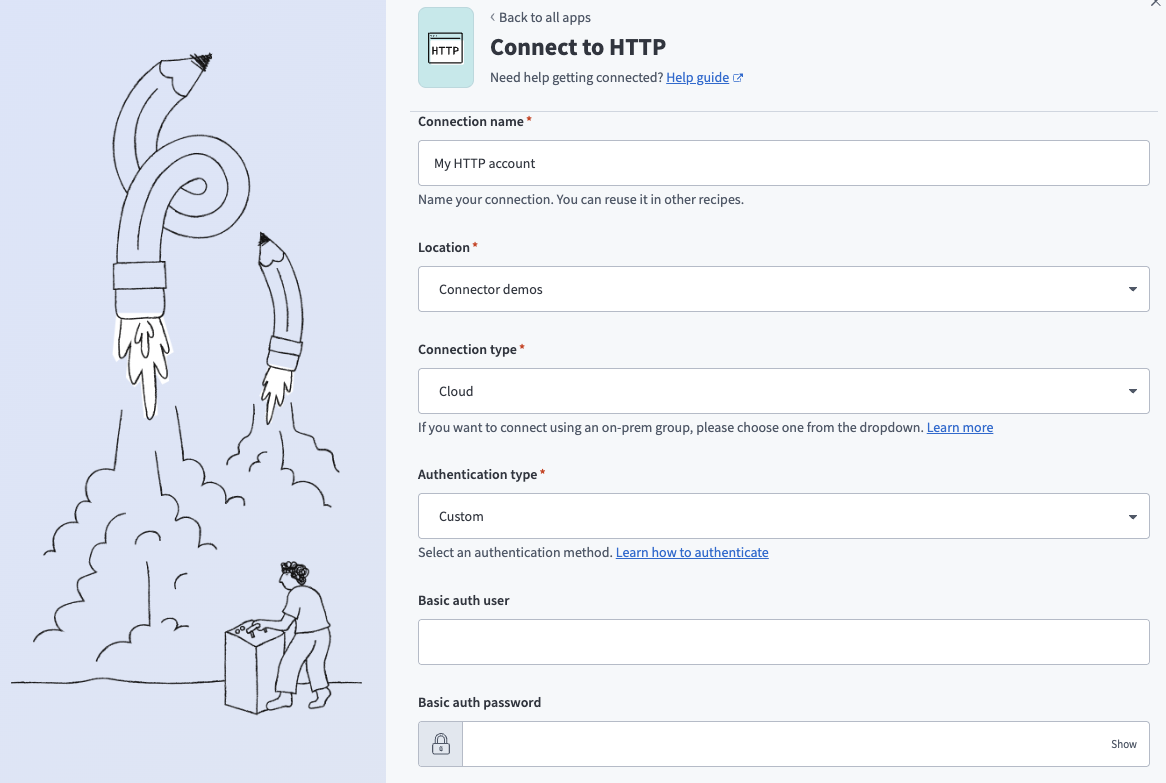
Task: Show the Basic auth password
Action: tap(1123, 744)
